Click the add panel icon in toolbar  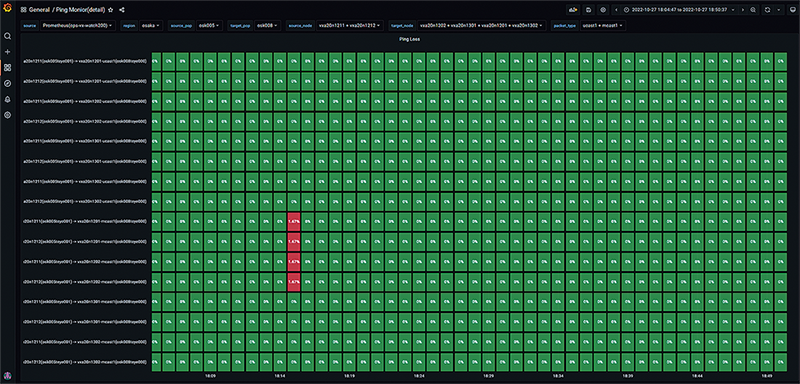click(x=573, y=10)
